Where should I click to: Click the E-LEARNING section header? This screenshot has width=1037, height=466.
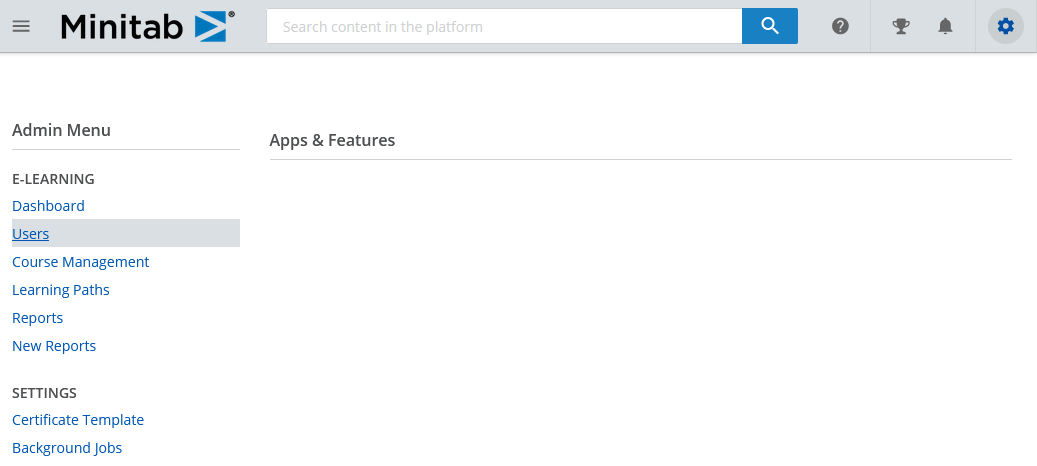pyautogui.click(x=54, y=179)
